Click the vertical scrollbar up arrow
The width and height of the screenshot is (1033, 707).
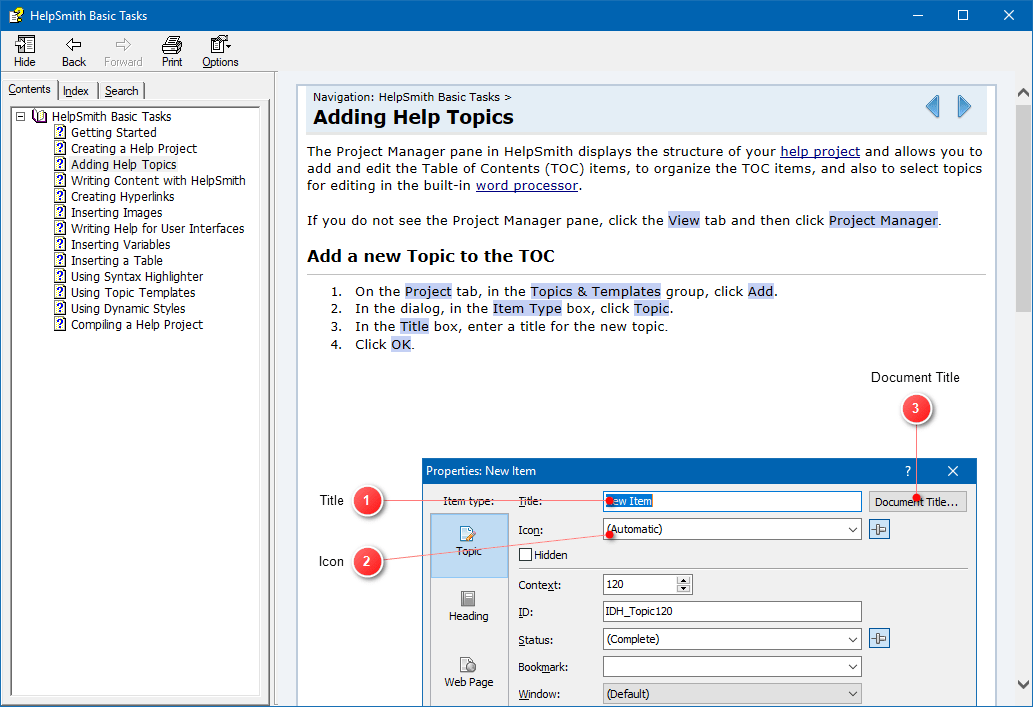pyautogui.click(x=1023, y=93)
